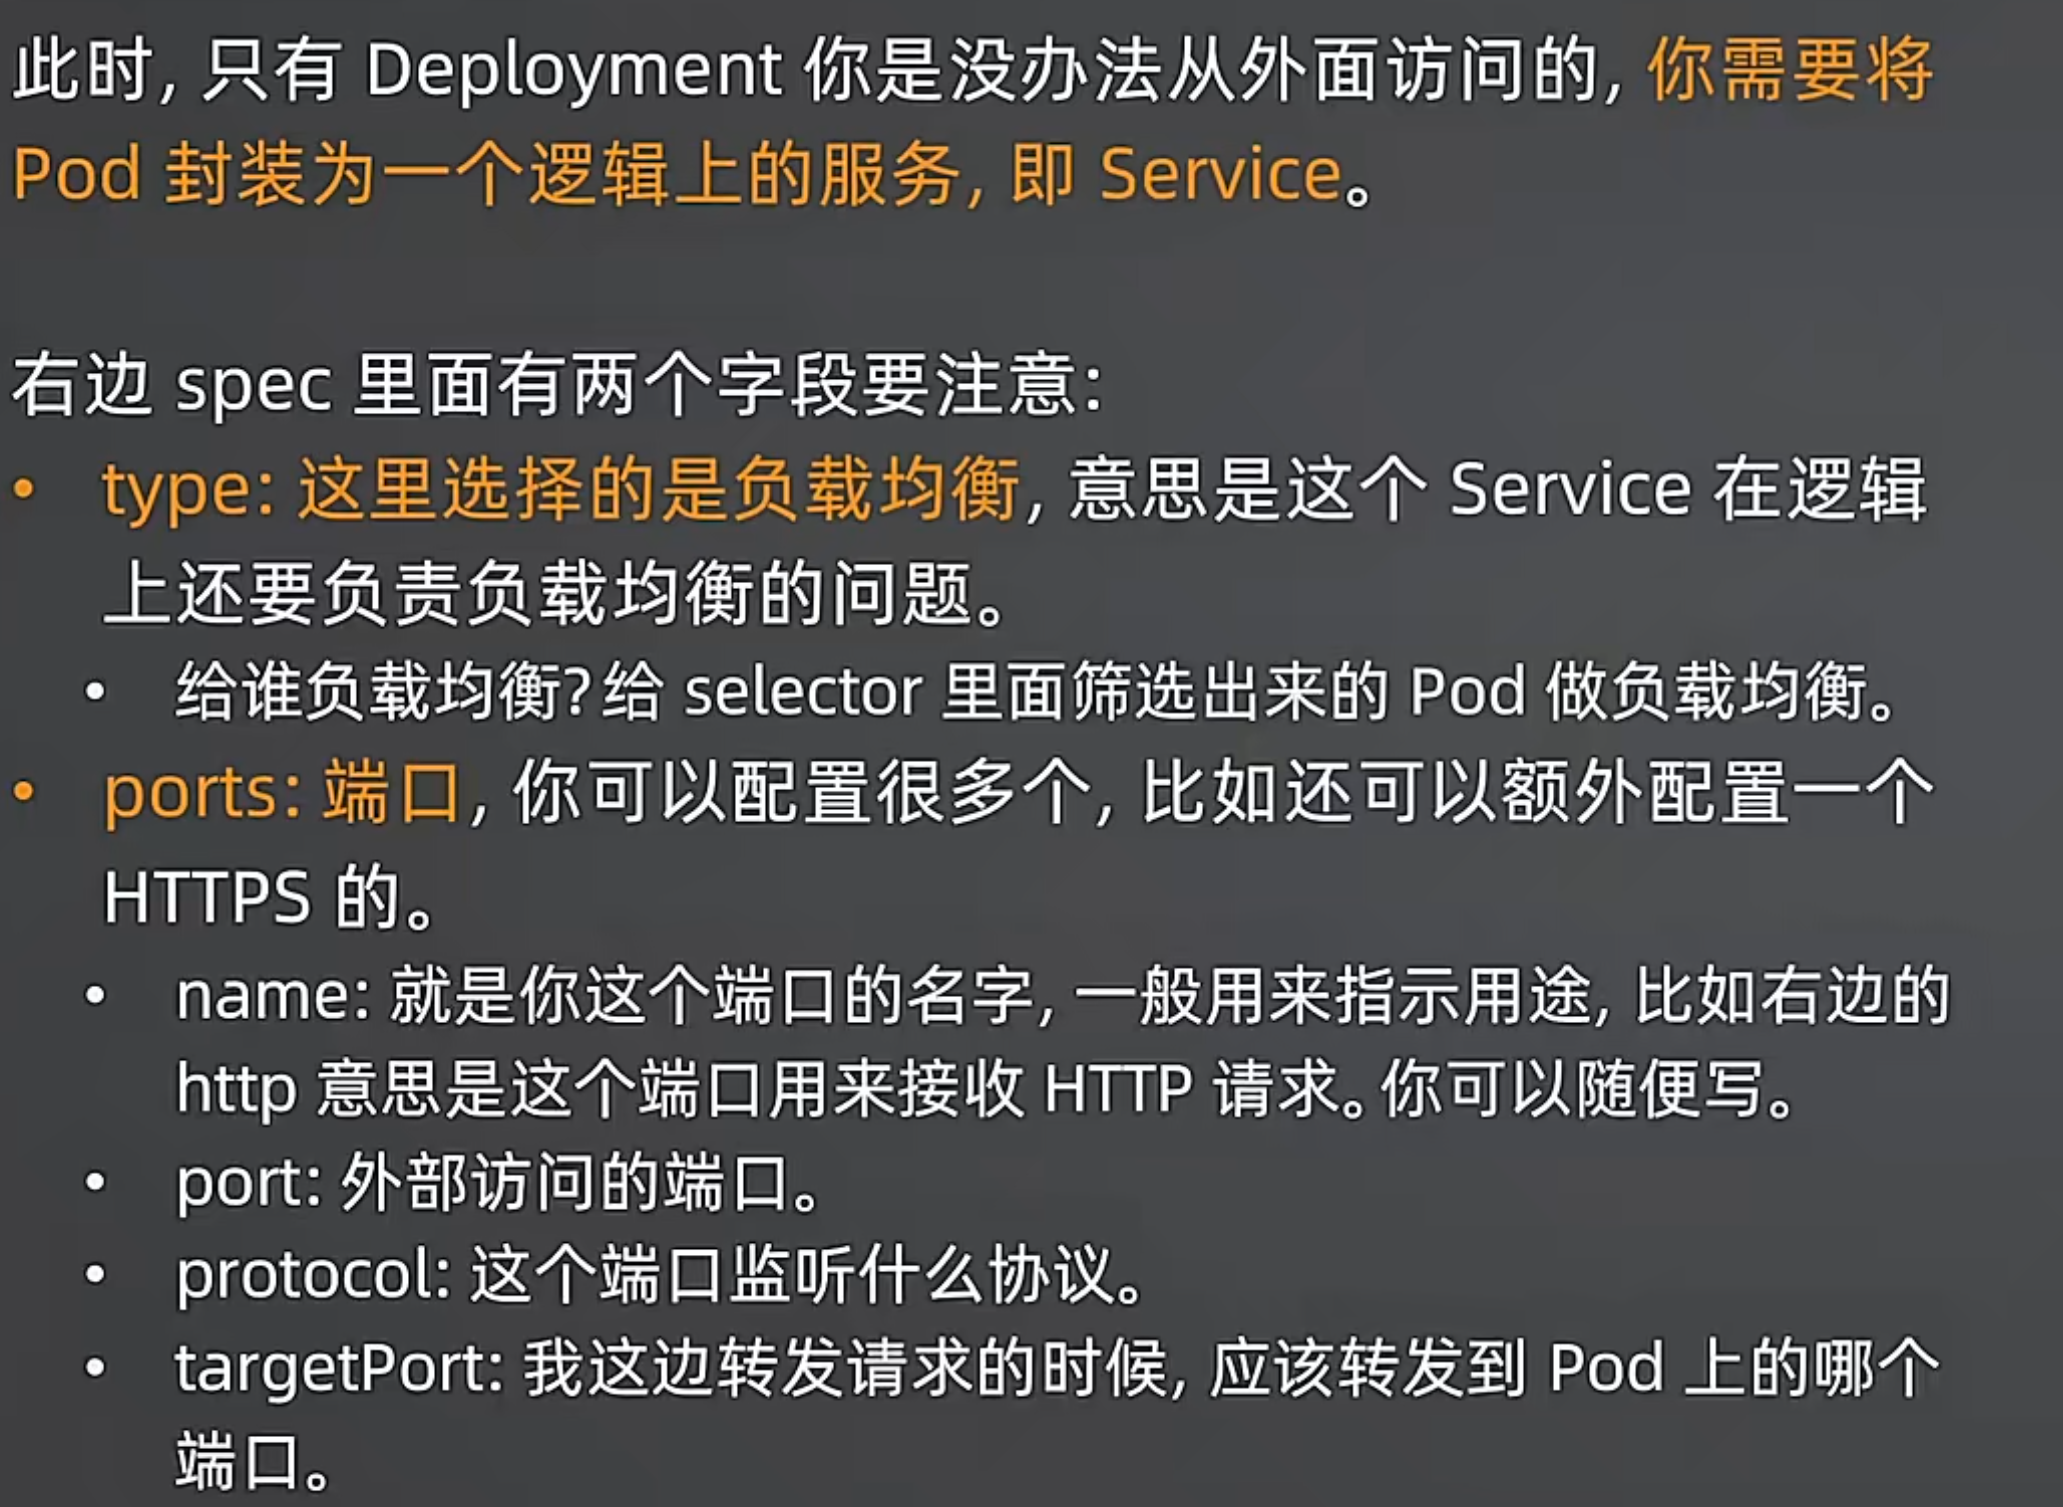2063x1507 pixels.
Task: Click the orange bullet before 'ports'
Action: [x=24, y=792]
